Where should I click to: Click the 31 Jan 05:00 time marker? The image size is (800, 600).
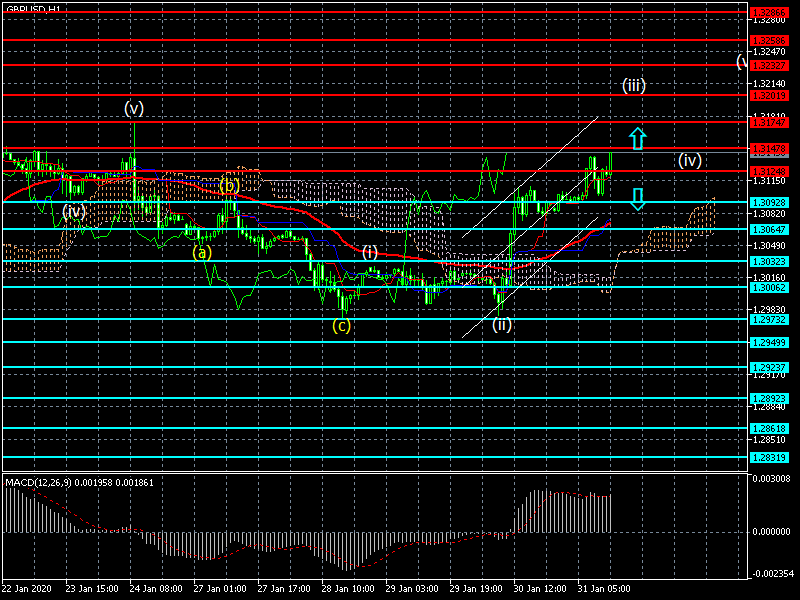tap(604, 588)
